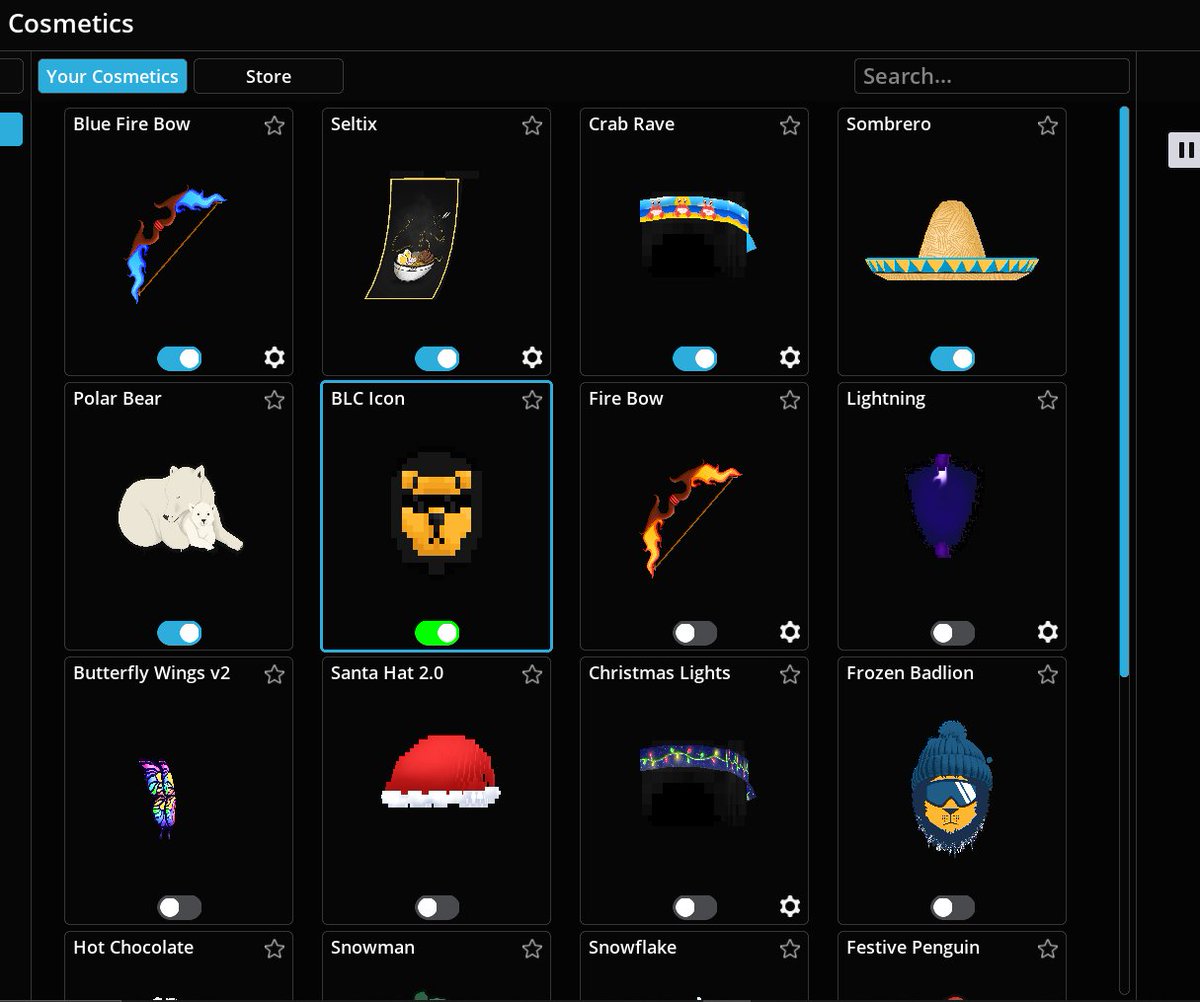Select the Crab Rave bandana preview

[x=698, y=237]
